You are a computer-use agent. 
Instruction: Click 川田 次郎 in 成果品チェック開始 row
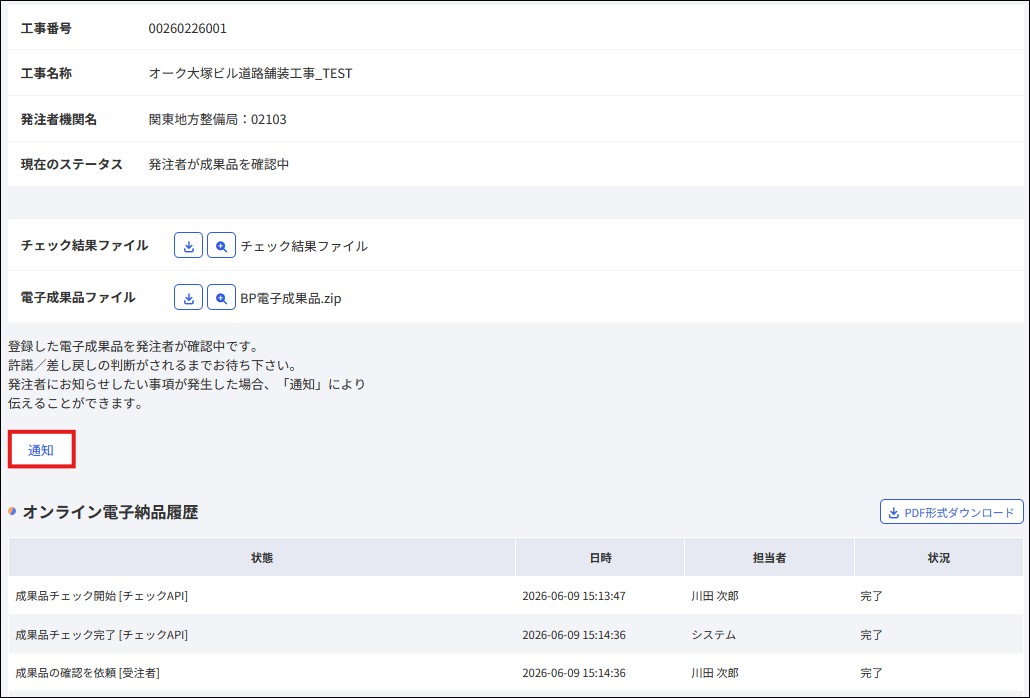click(x=715, y=596)
